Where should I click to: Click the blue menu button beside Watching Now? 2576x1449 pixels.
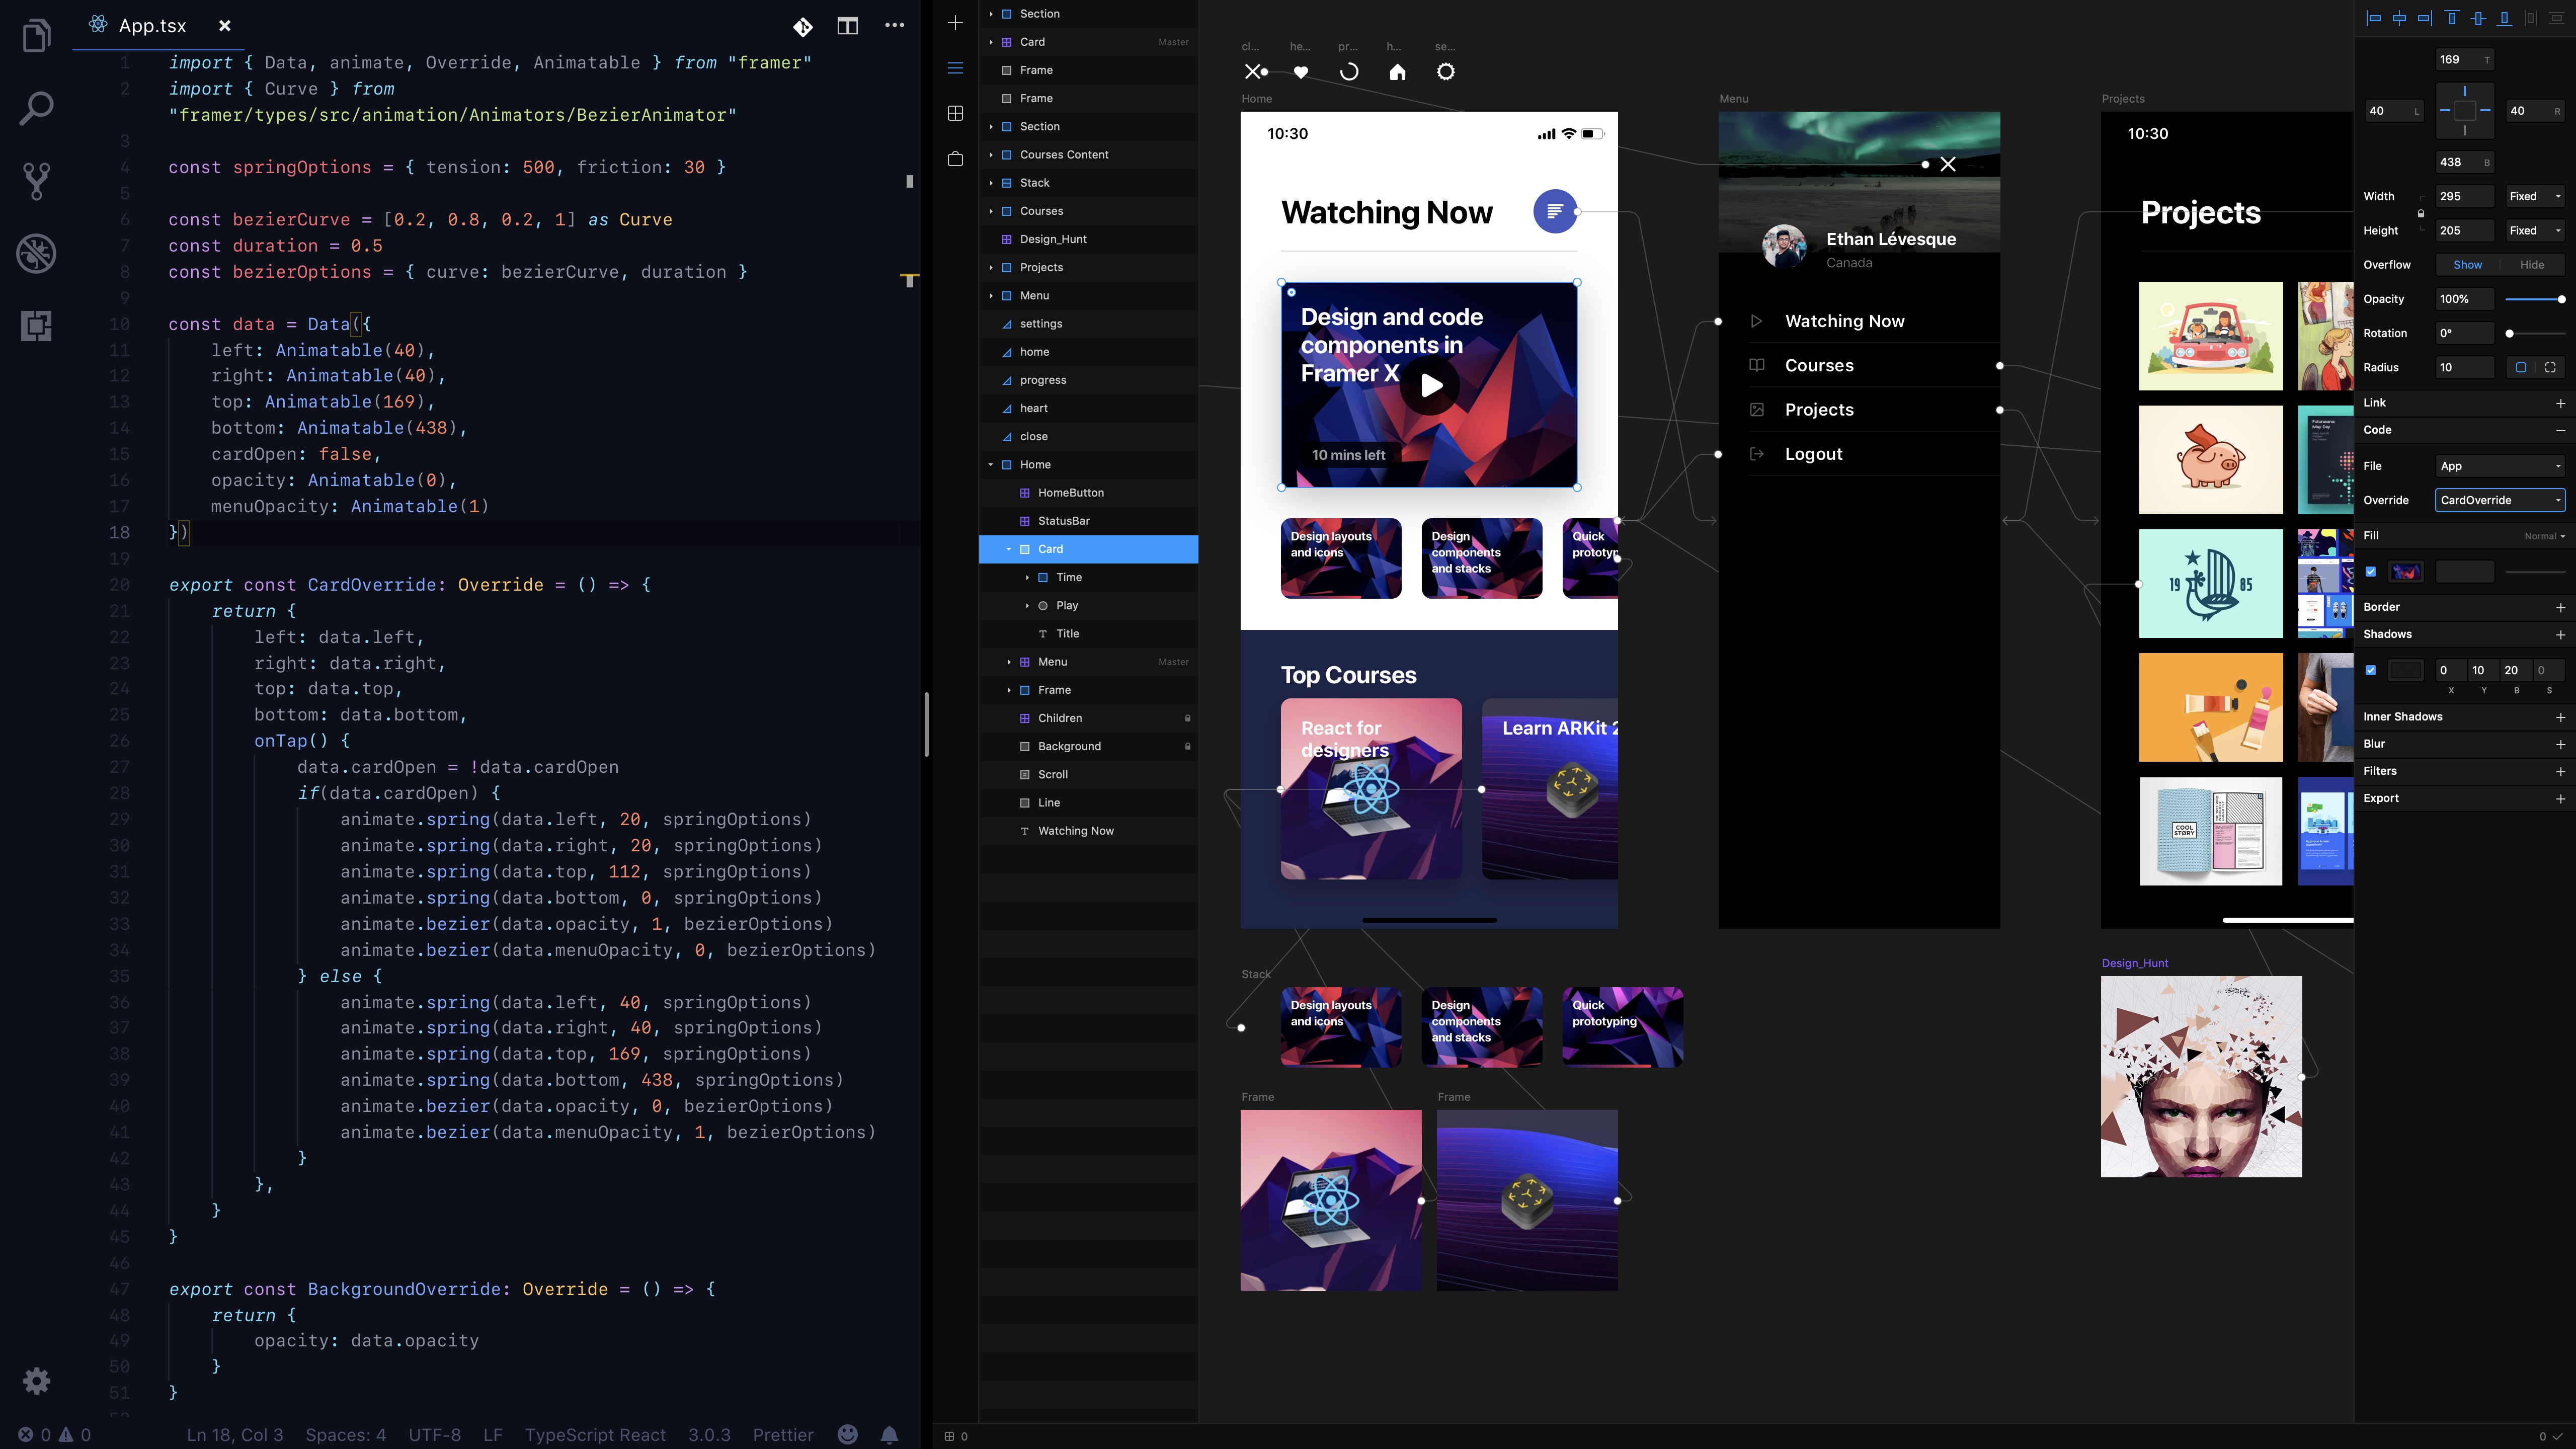coord(1554,211)
